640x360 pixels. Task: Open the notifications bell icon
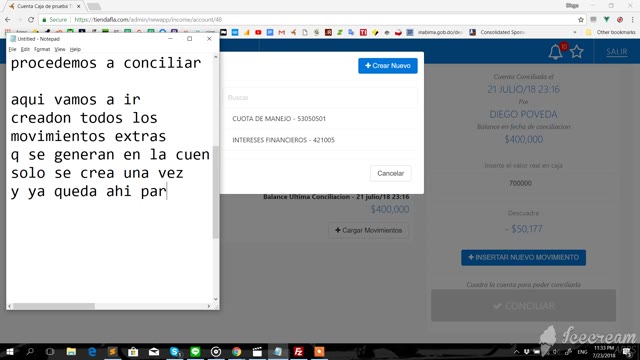click(555, 52)
